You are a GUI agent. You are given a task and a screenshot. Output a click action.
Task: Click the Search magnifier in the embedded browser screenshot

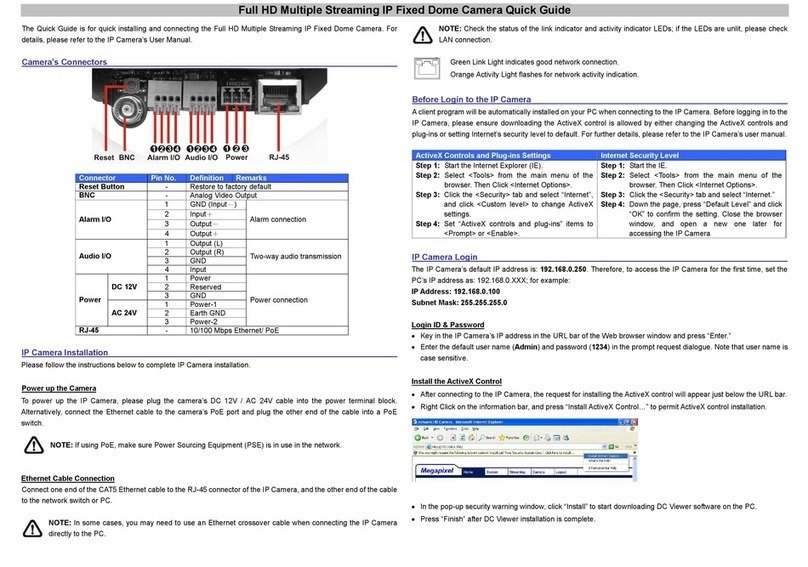click(x=481, y=438)
